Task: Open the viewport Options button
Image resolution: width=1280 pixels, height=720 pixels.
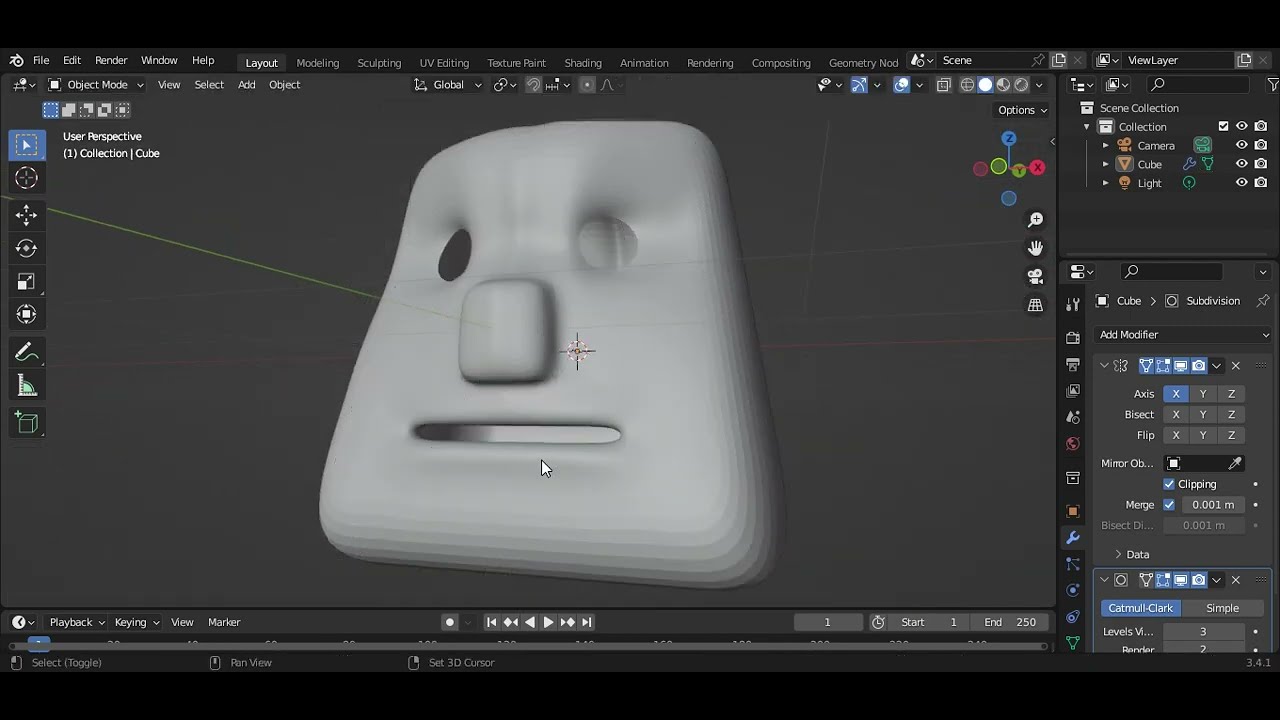Action: point(1022,110)
